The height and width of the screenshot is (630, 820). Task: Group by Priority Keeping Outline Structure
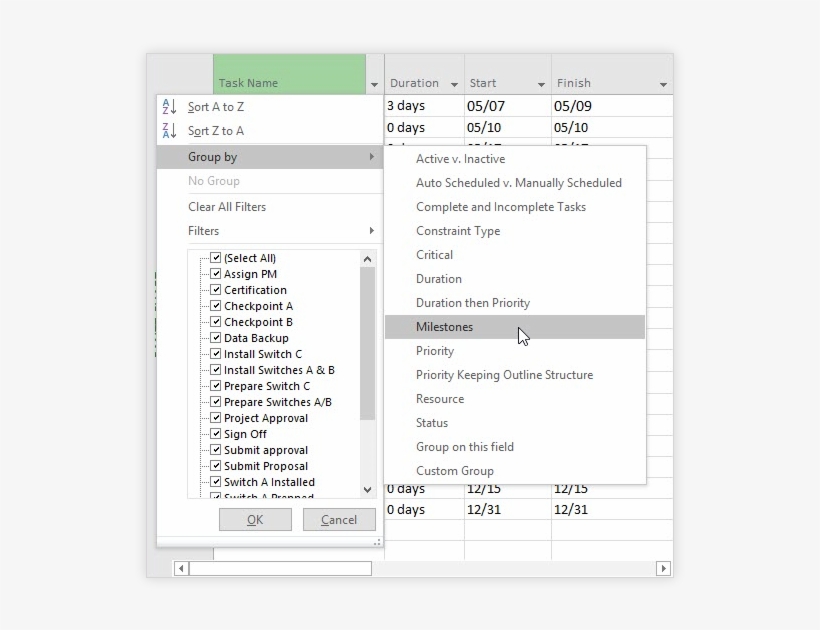(515, 375)
